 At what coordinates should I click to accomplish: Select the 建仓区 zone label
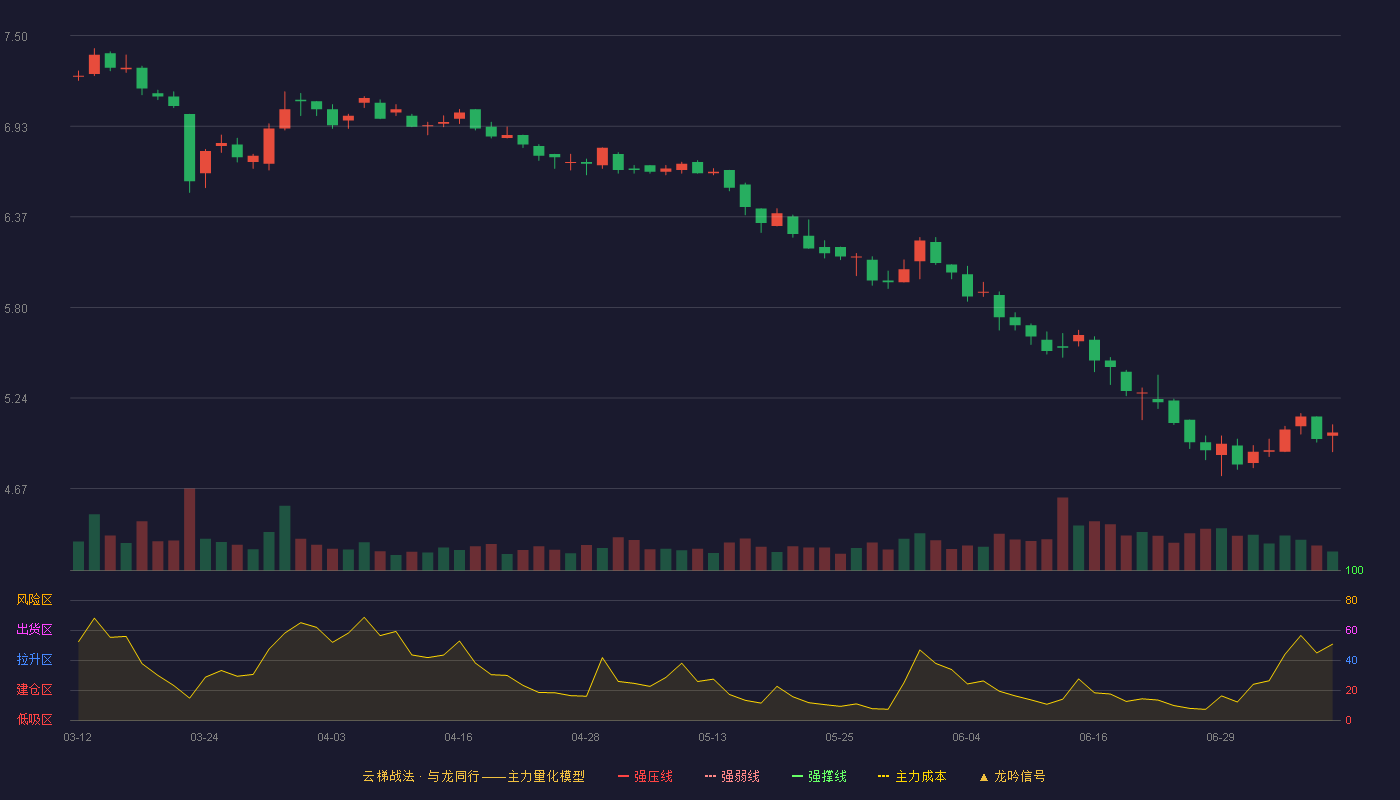34,690
